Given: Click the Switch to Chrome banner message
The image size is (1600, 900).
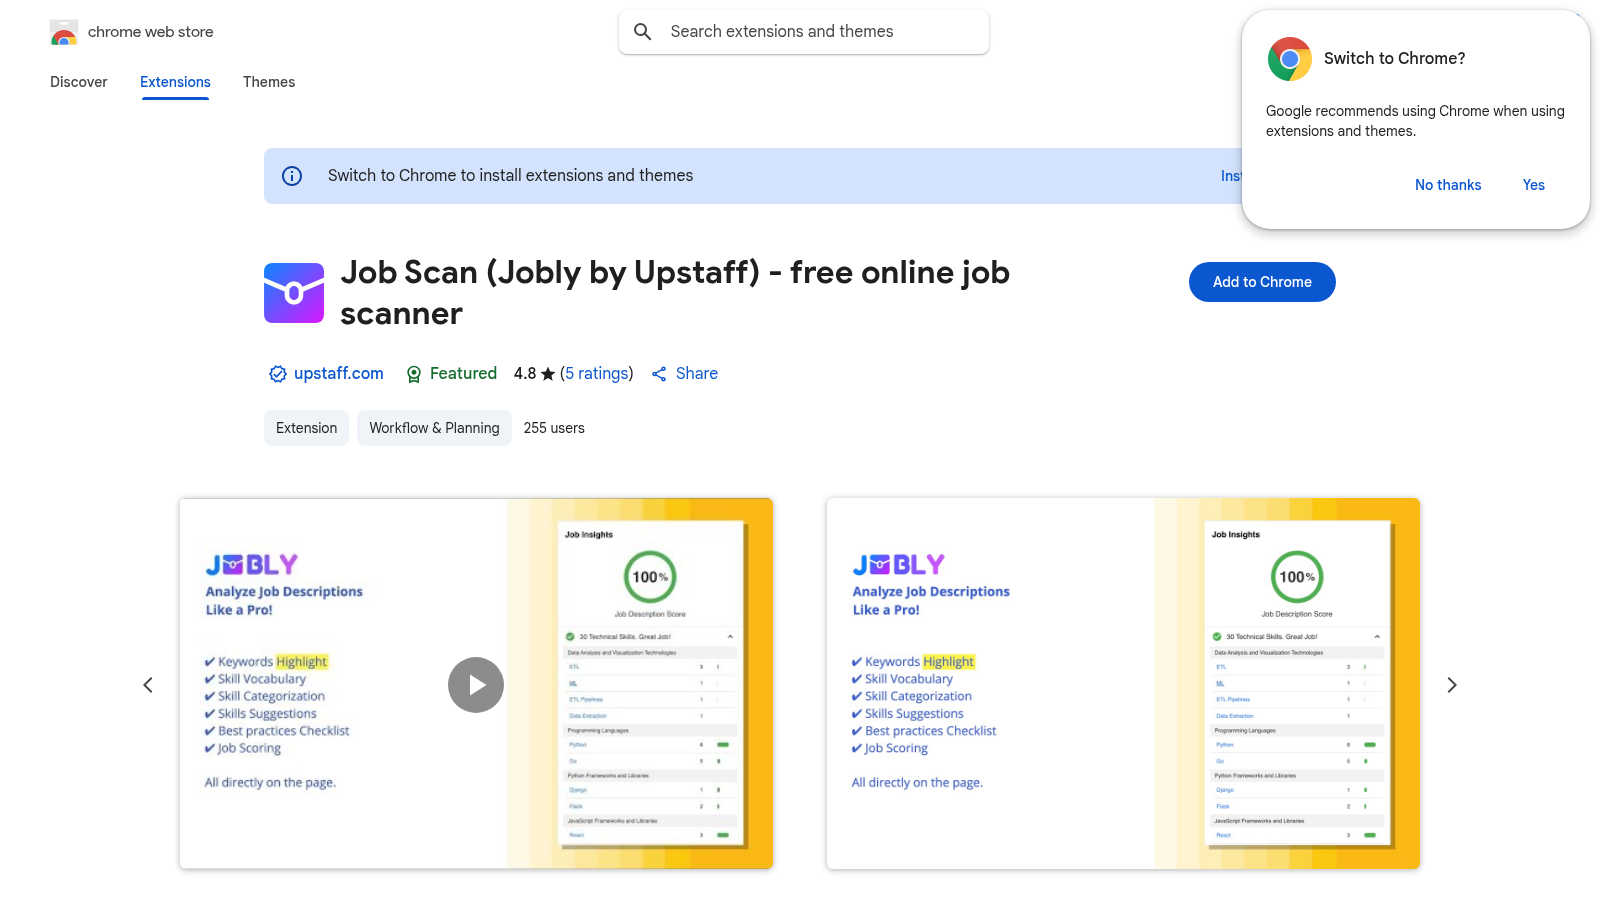Looking at the screenshot, I should click(x=510, y=176).
